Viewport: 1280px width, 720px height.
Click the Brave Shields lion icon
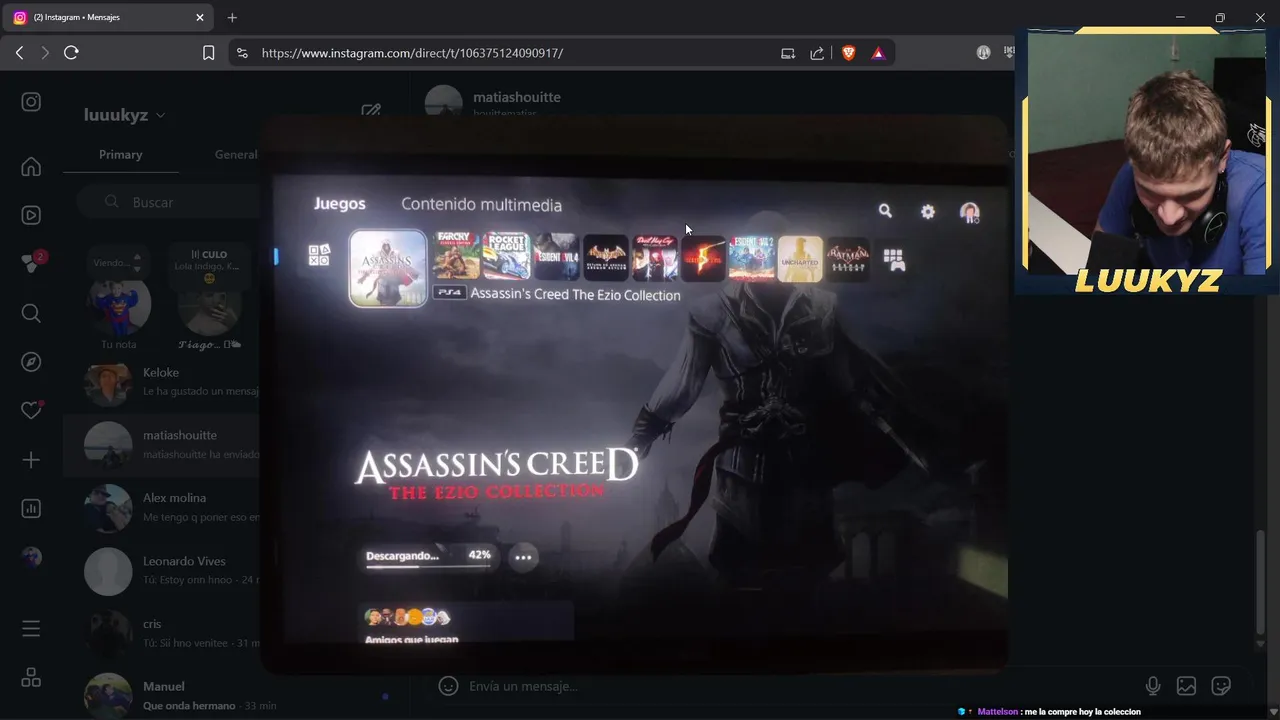(849, 53)
